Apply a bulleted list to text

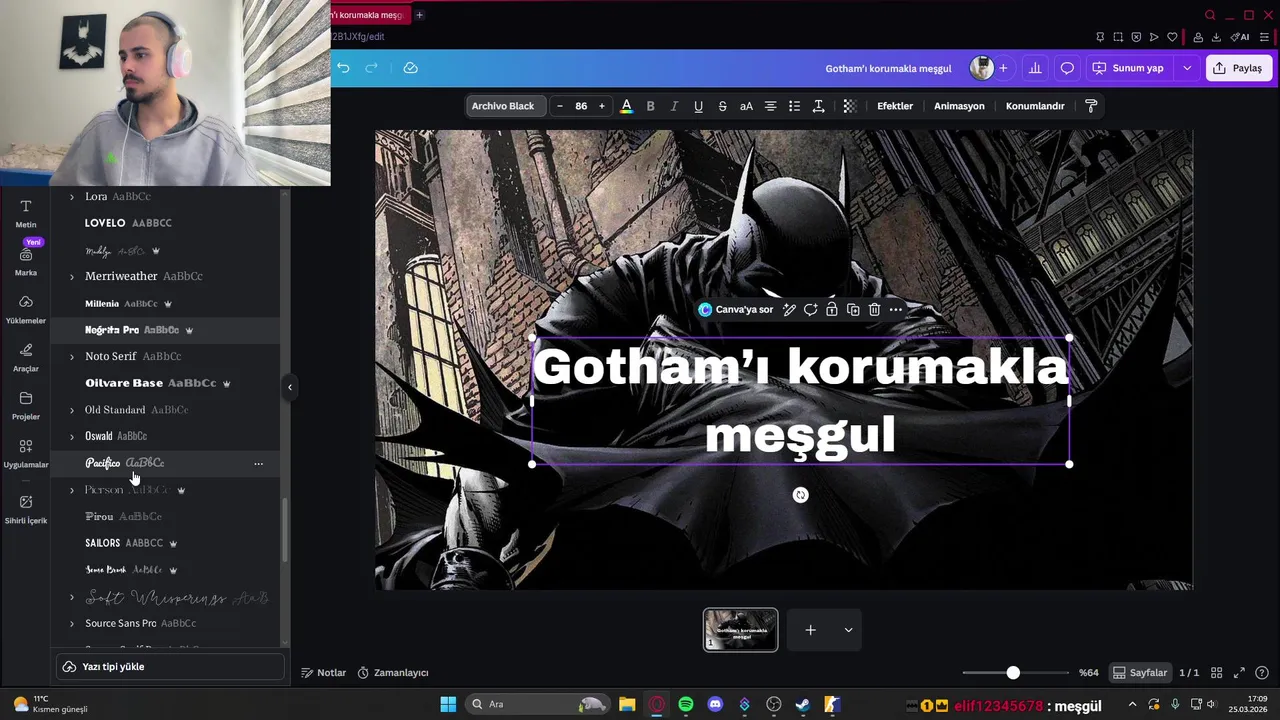(x=794, y=106)
